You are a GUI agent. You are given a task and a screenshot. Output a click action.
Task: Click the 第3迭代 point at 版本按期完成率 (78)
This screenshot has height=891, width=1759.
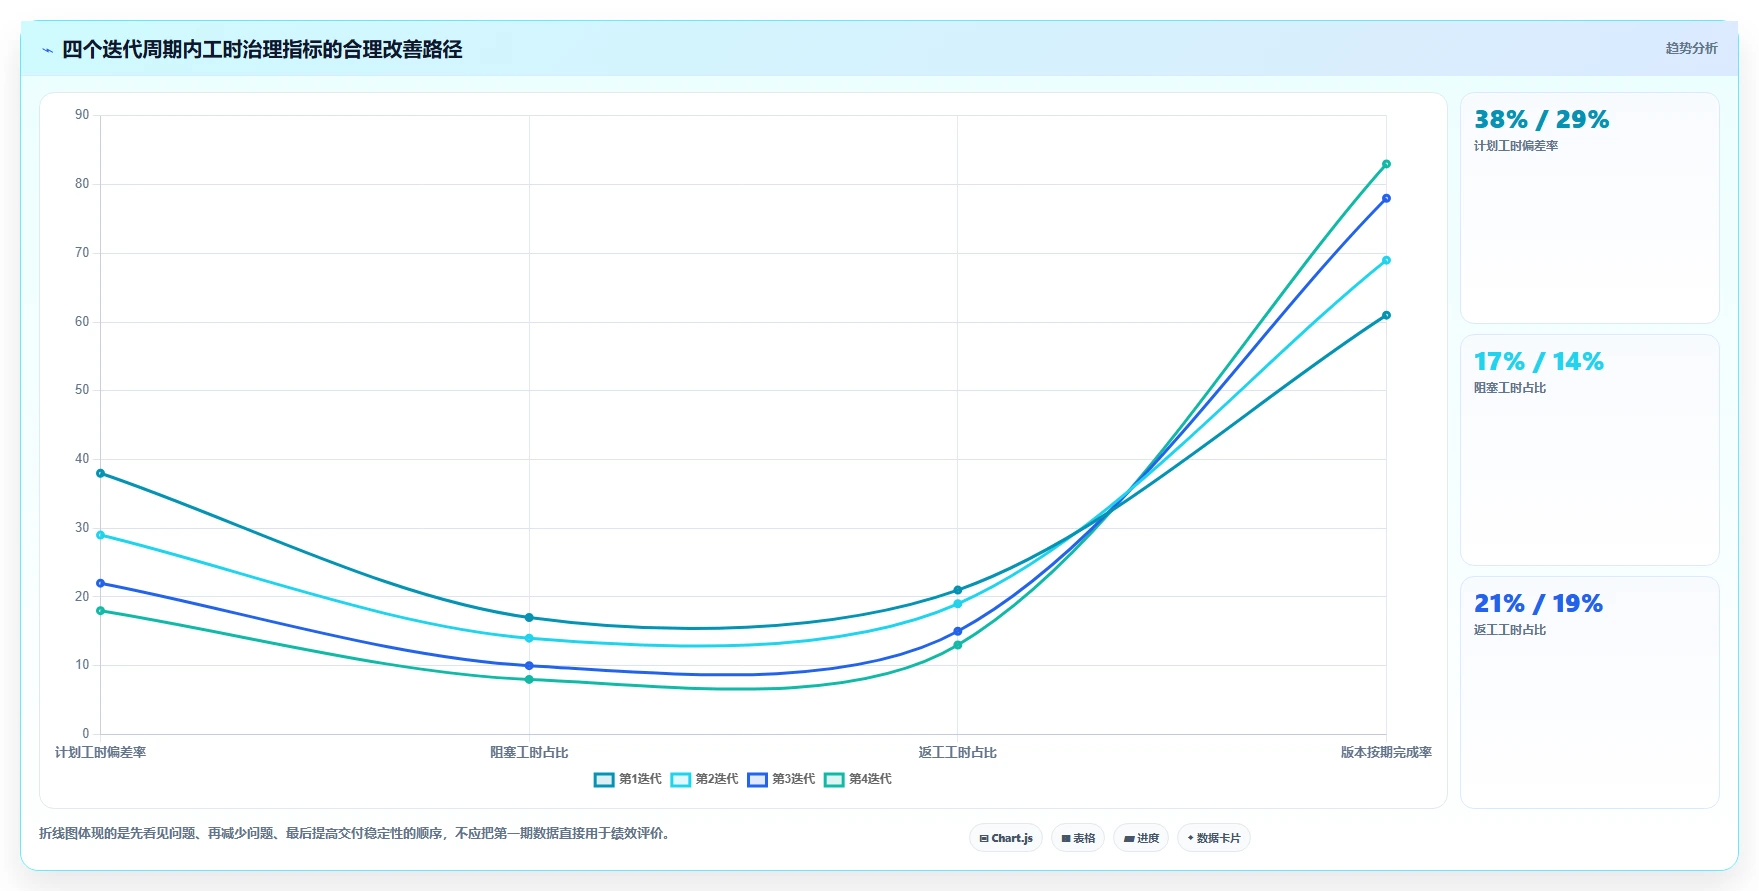click(1386, 198)
